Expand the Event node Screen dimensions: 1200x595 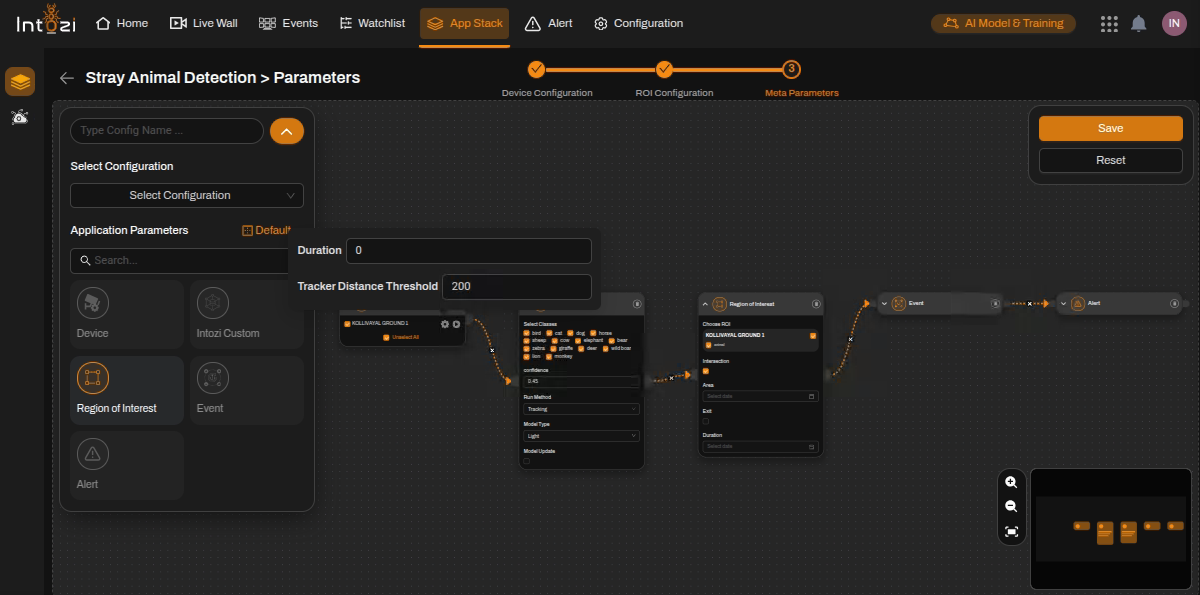click(x=884, y=303)
